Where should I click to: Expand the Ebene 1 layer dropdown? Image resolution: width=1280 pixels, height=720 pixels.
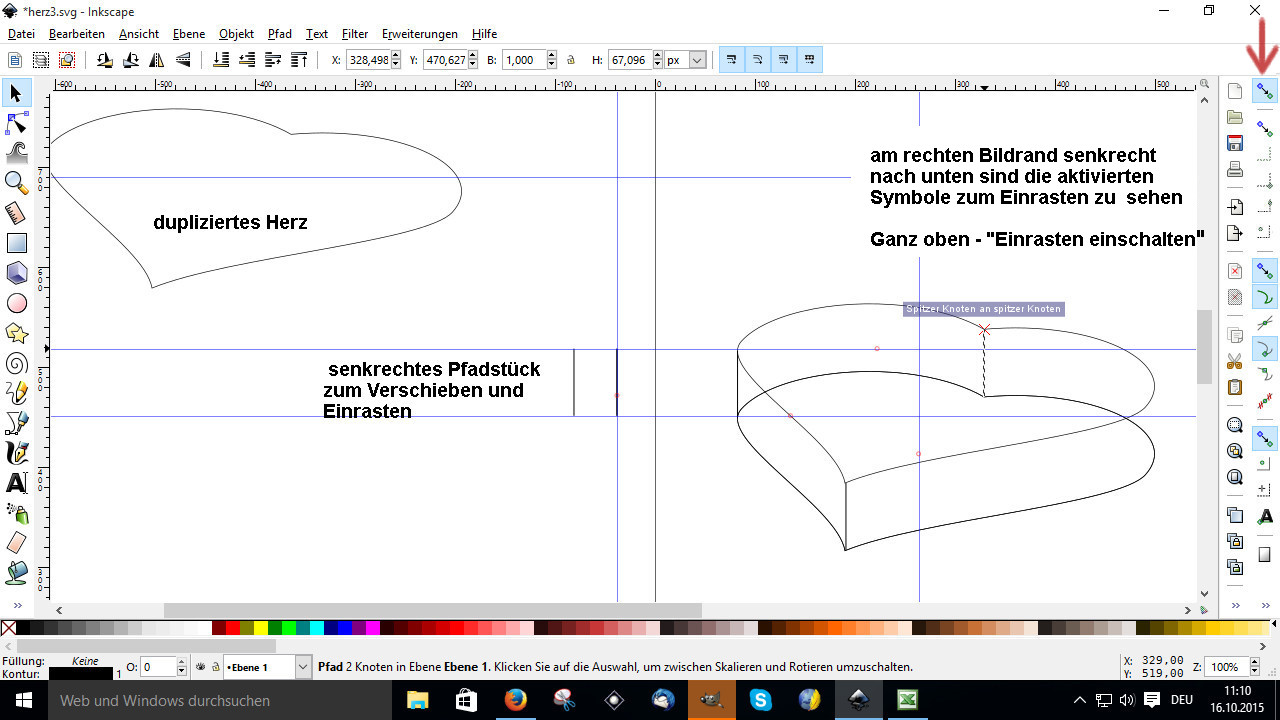pyautogui.click(x=303, y=667)
